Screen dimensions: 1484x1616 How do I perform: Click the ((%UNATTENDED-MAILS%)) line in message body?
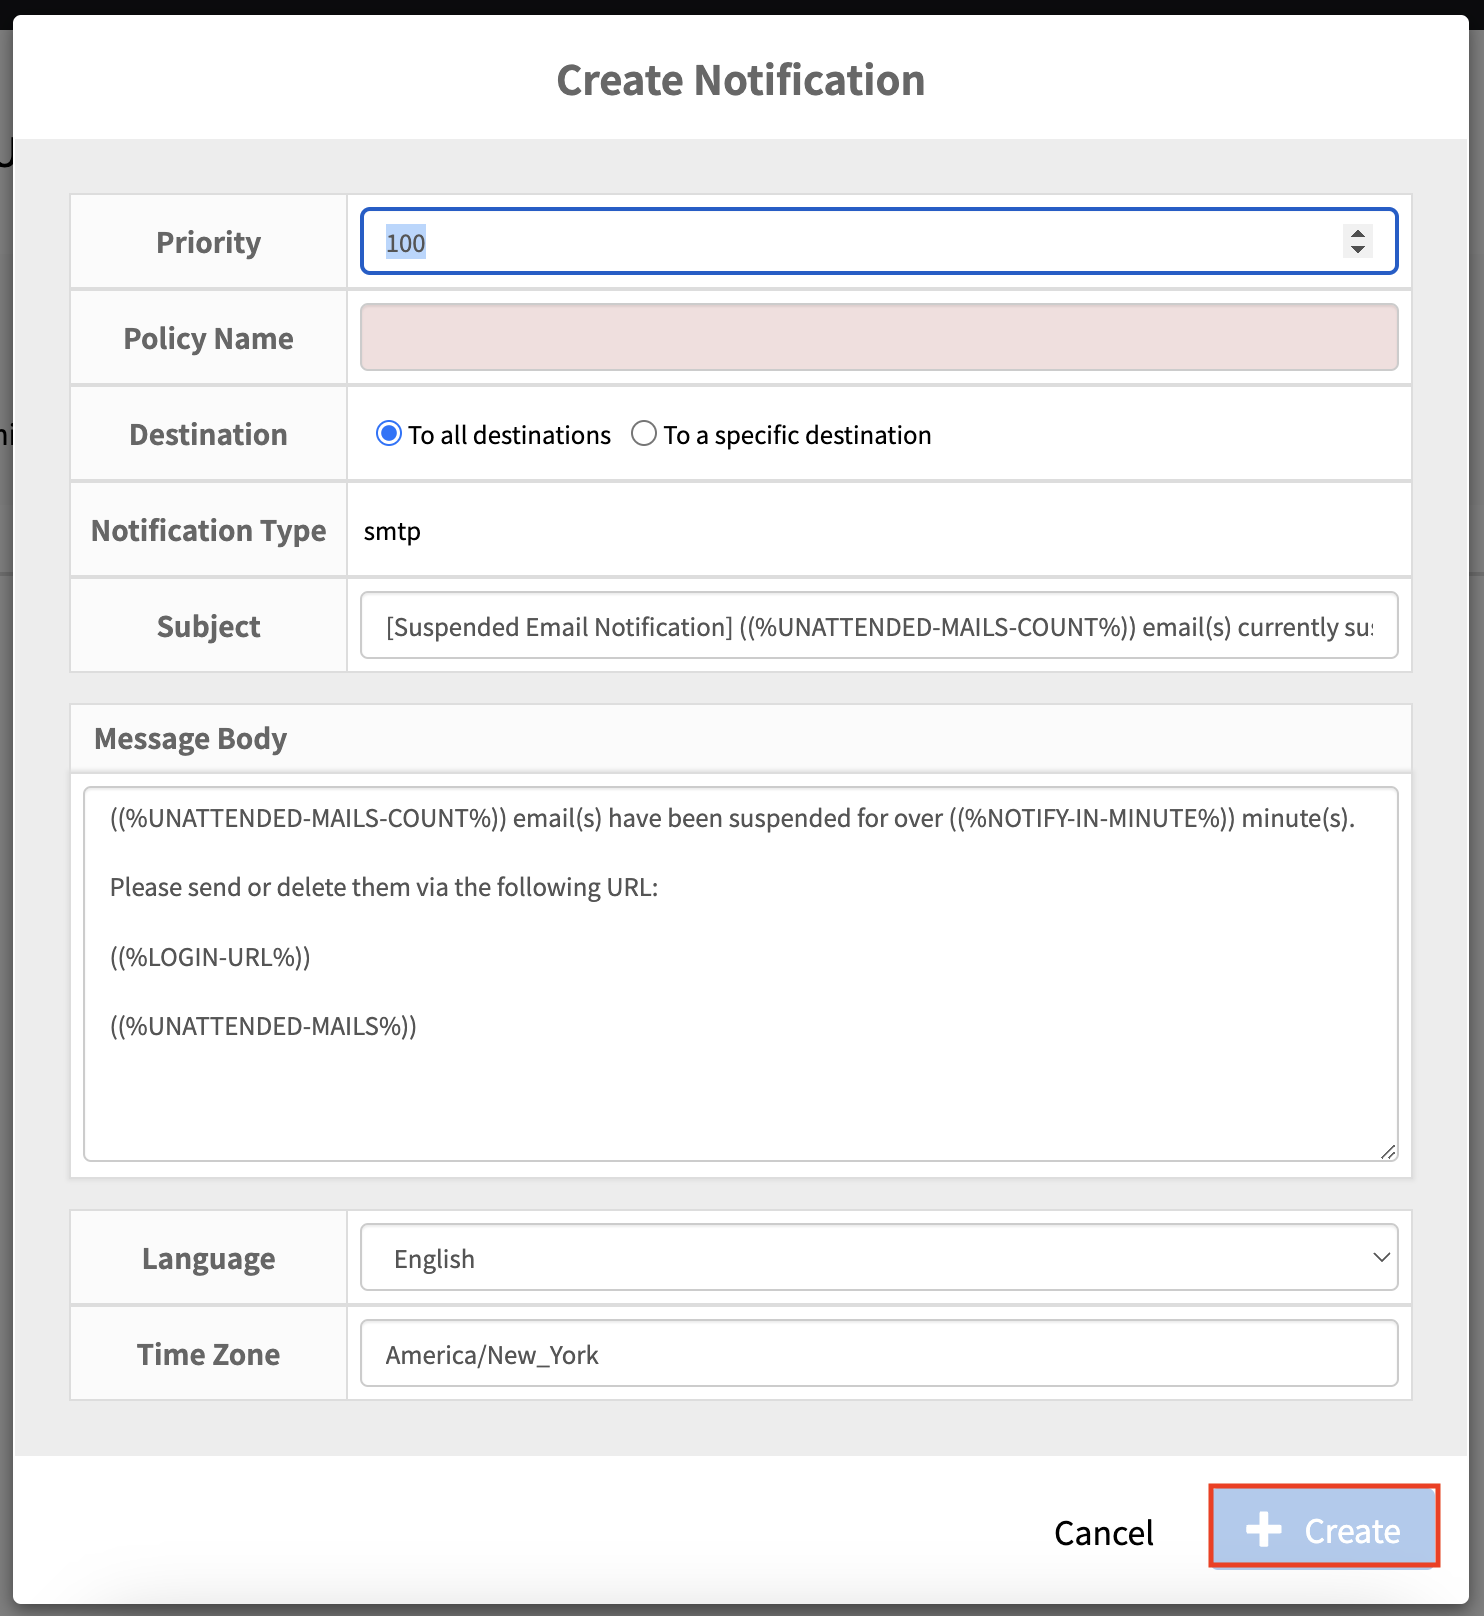pyautogui.click(x=263, y=1026)
